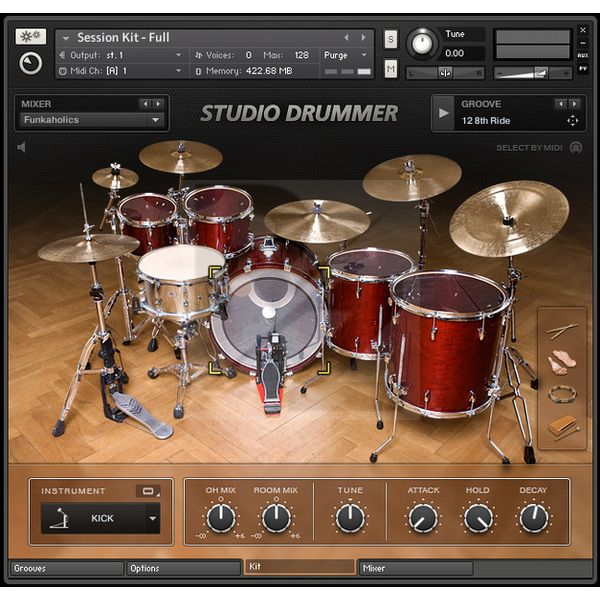Go to next instrument preset arrow

363,38
